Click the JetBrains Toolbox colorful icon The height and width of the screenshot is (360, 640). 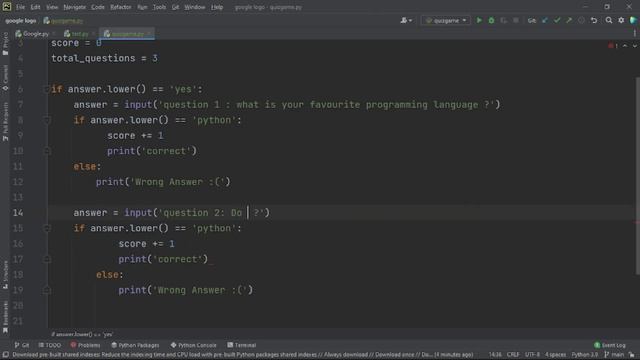633,20
